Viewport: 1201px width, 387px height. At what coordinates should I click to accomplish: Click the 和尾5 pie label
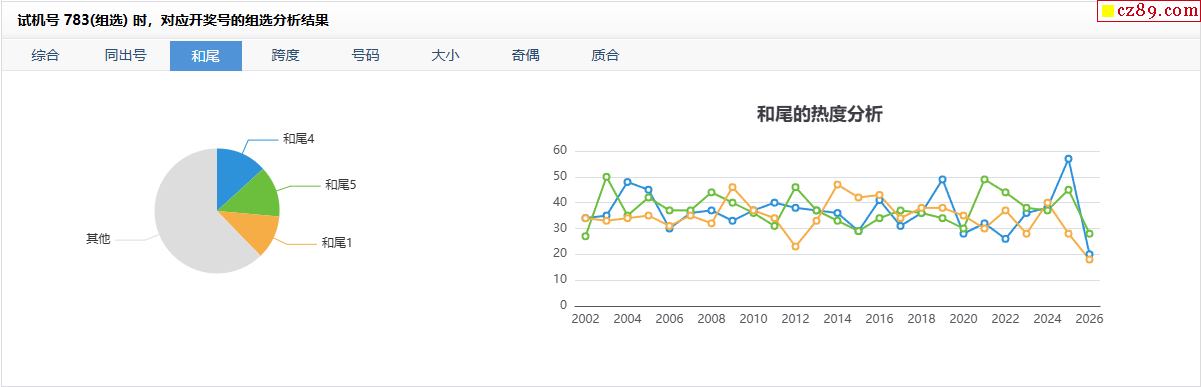click(341, 185)
